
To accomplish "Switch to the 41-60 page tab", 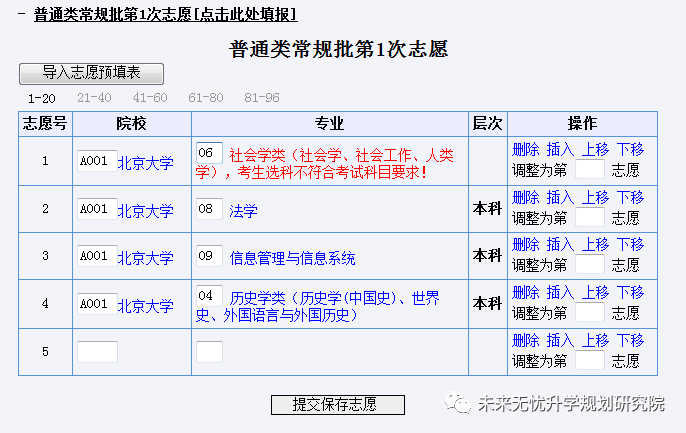I will click(x=150, y=98).
